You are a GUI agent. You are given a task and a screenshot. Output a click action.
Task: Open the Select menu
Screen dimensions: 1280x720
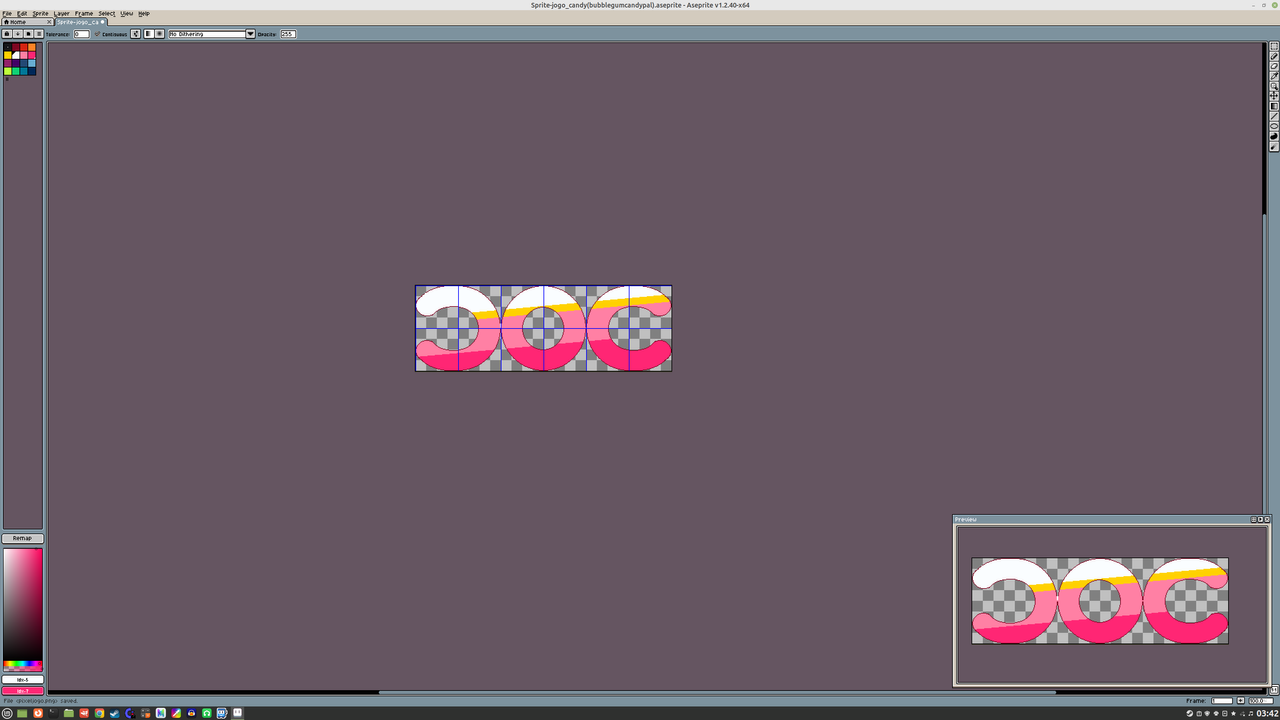click(107, 14)
